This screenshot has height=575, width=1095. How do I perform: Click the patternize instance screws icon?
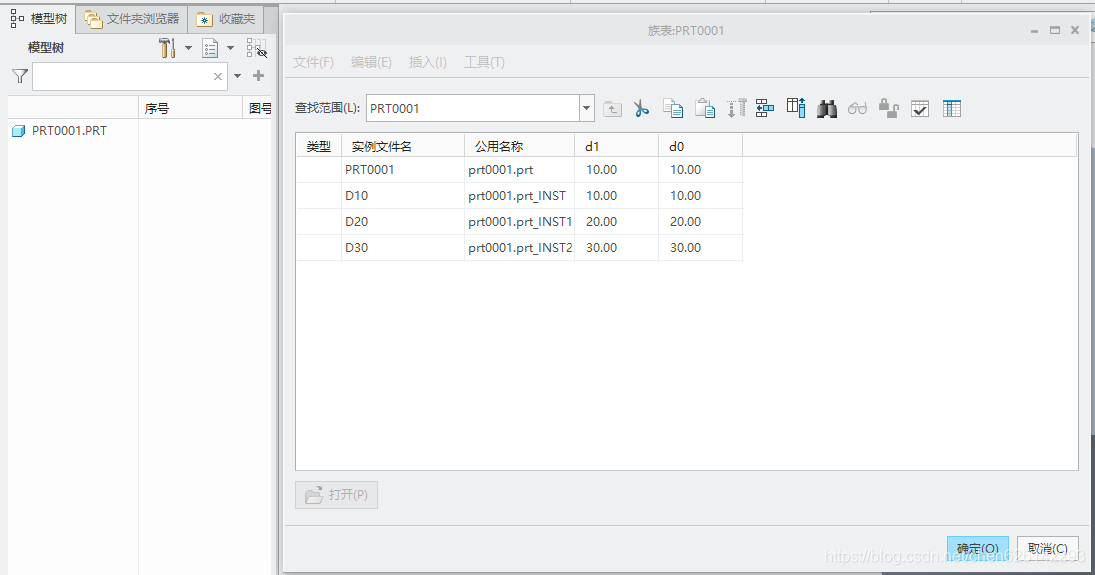(x=736, y=108)
